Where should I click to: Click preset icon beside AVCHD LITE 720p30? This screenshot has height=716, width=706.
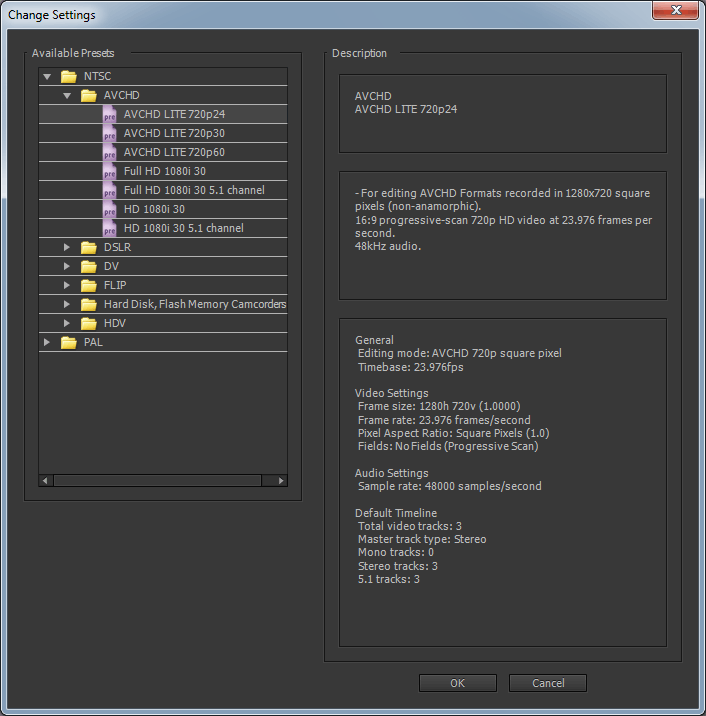click(110, 133)
